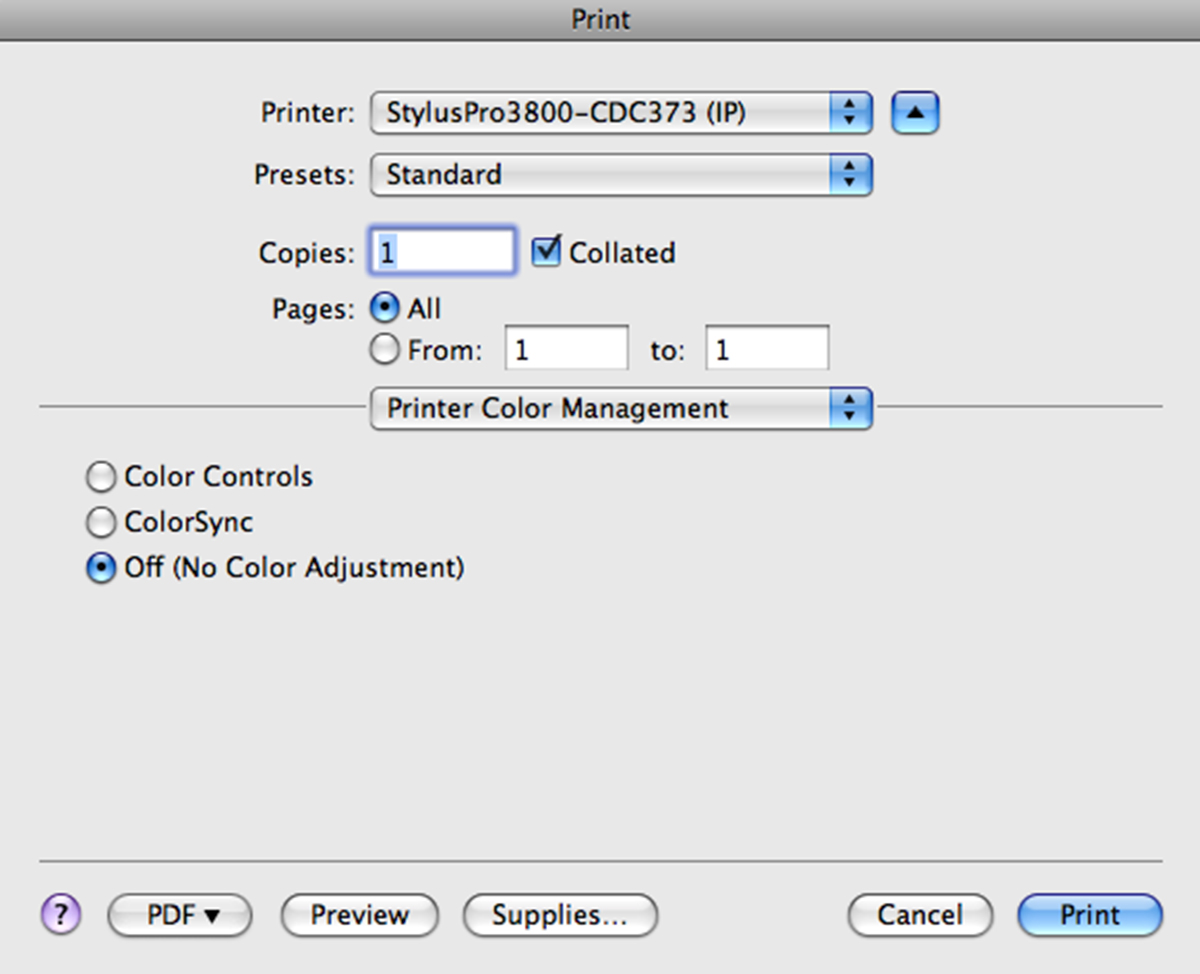Click the Preview button
The width and height of the screenshot is (1200, 974).
coord(360,915)
